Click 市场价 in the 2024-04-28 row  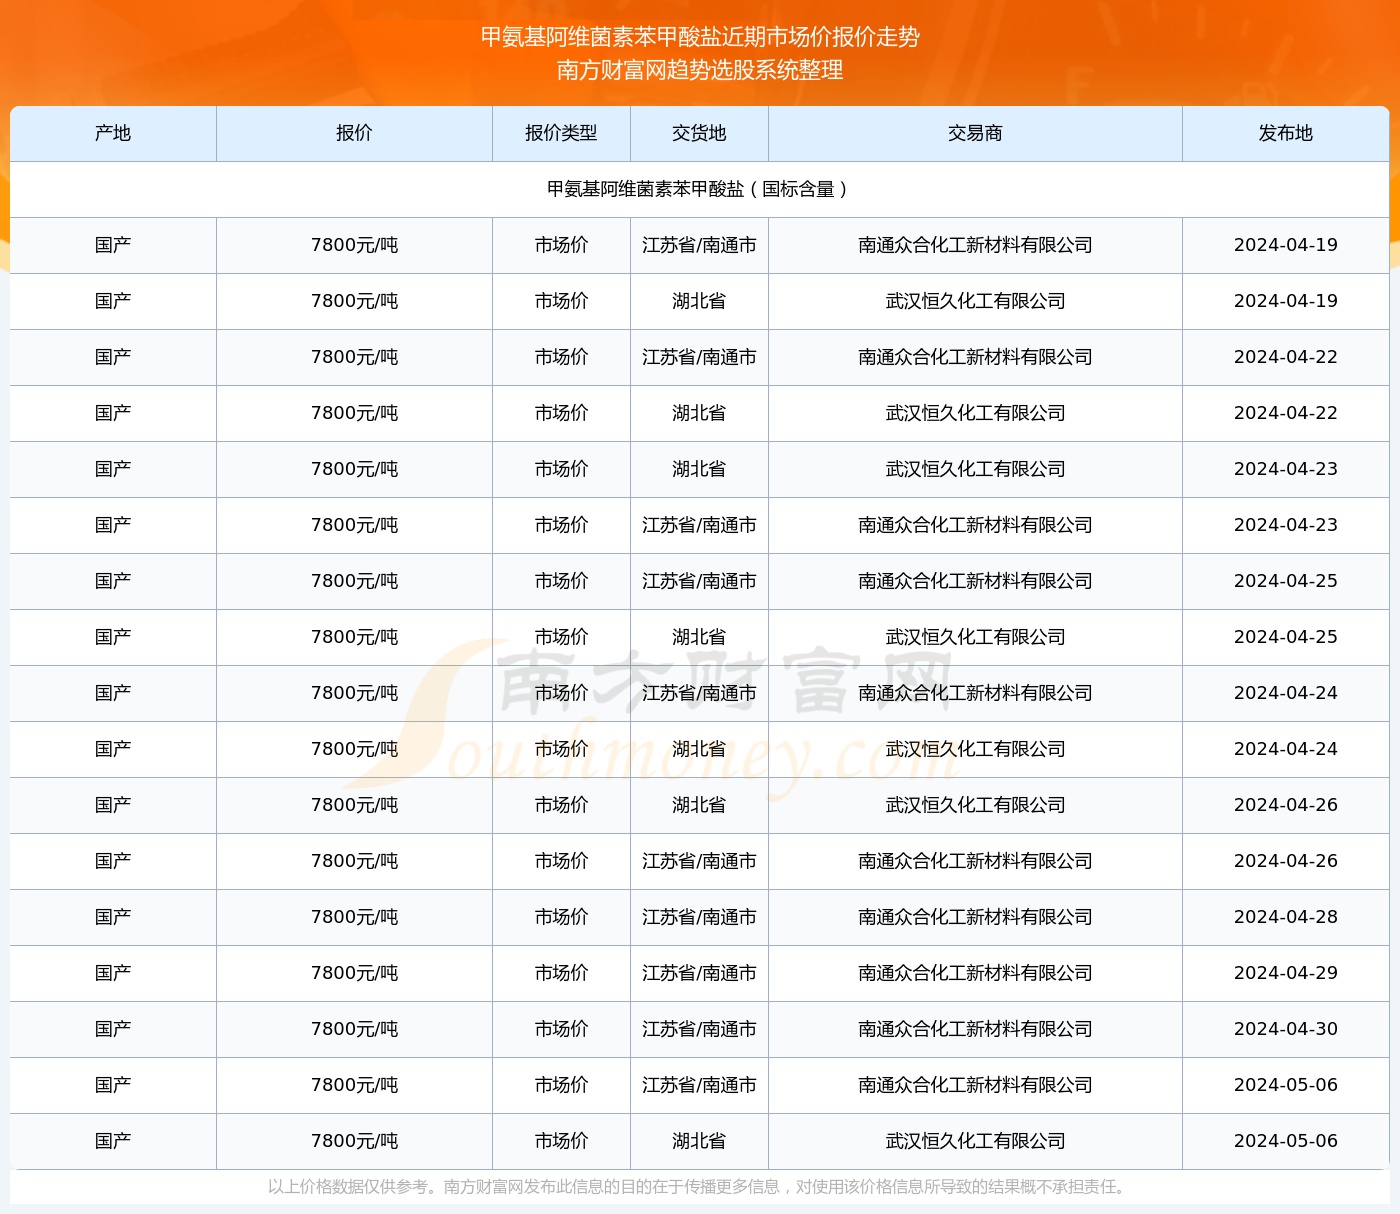coord(561,917)
